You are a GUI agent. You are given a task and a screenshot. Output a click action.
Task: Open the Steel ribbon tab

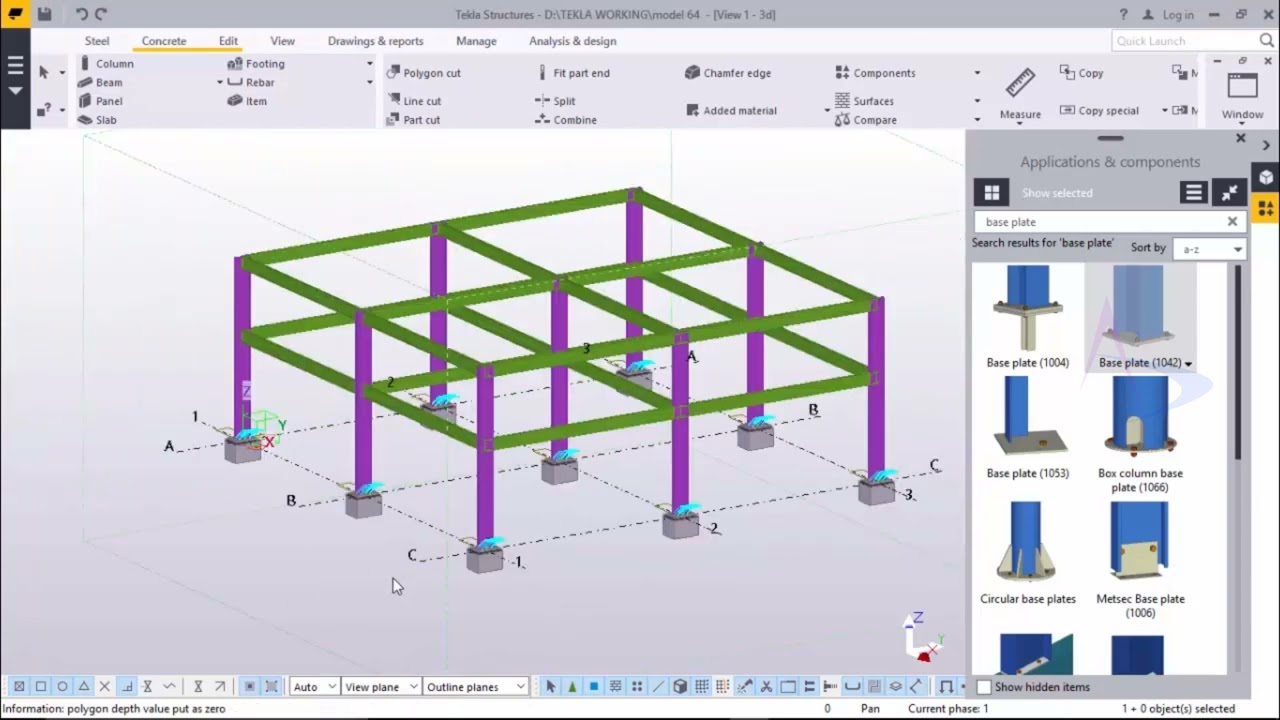click(97, 41)
